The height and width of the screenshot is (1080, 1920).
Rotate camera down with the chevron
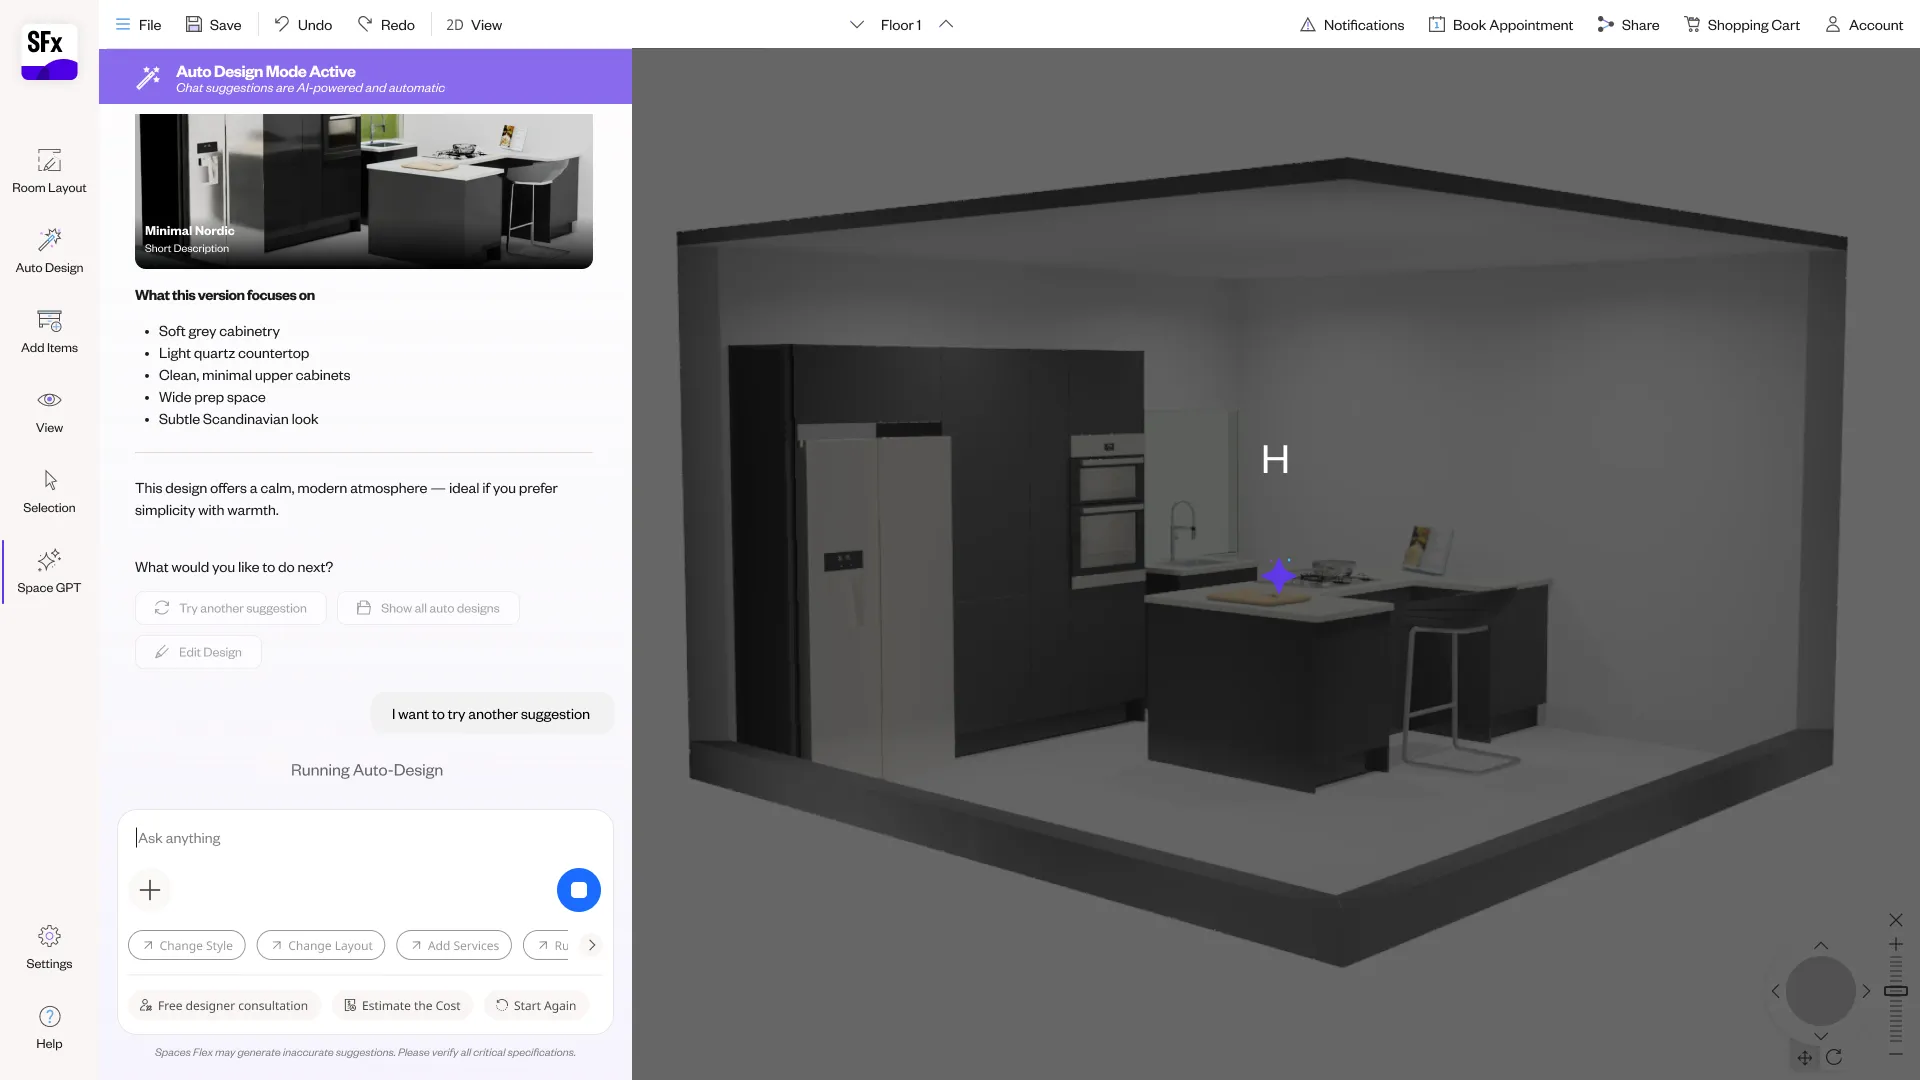(x=1821, y=1036)
